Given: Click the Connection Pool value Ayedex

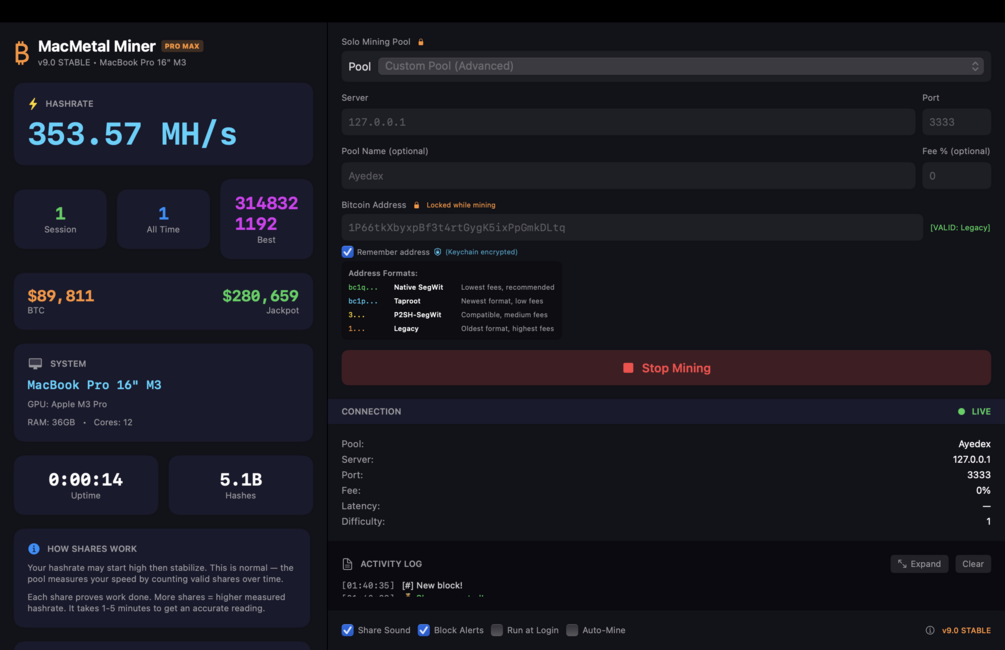Looking at the screenshot, I should (974, 444).
